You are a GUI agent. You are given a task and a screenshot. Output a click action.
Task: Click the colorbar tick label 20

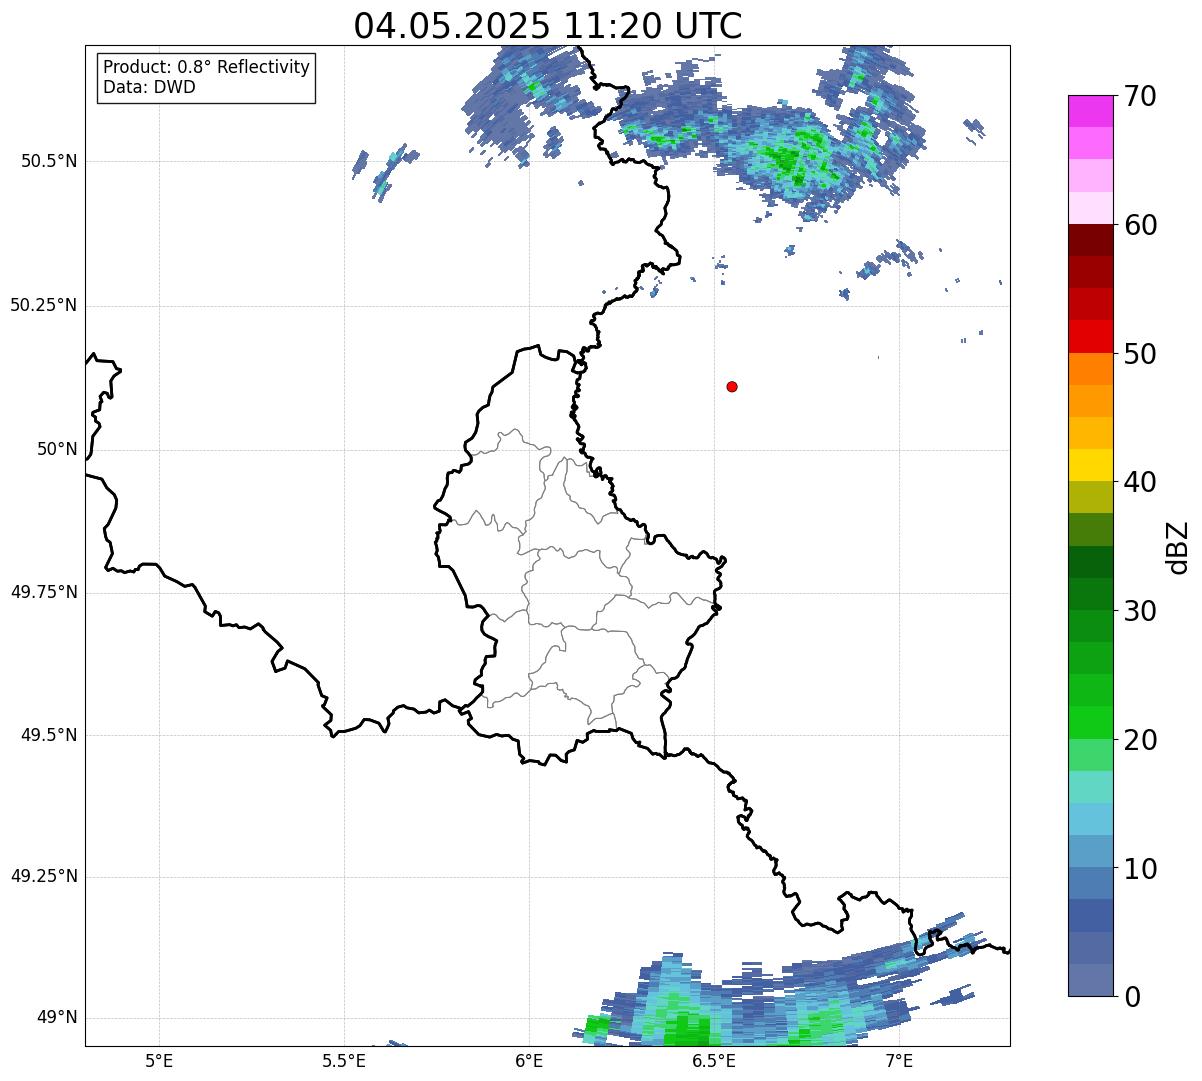click(x=1140, y=740)
